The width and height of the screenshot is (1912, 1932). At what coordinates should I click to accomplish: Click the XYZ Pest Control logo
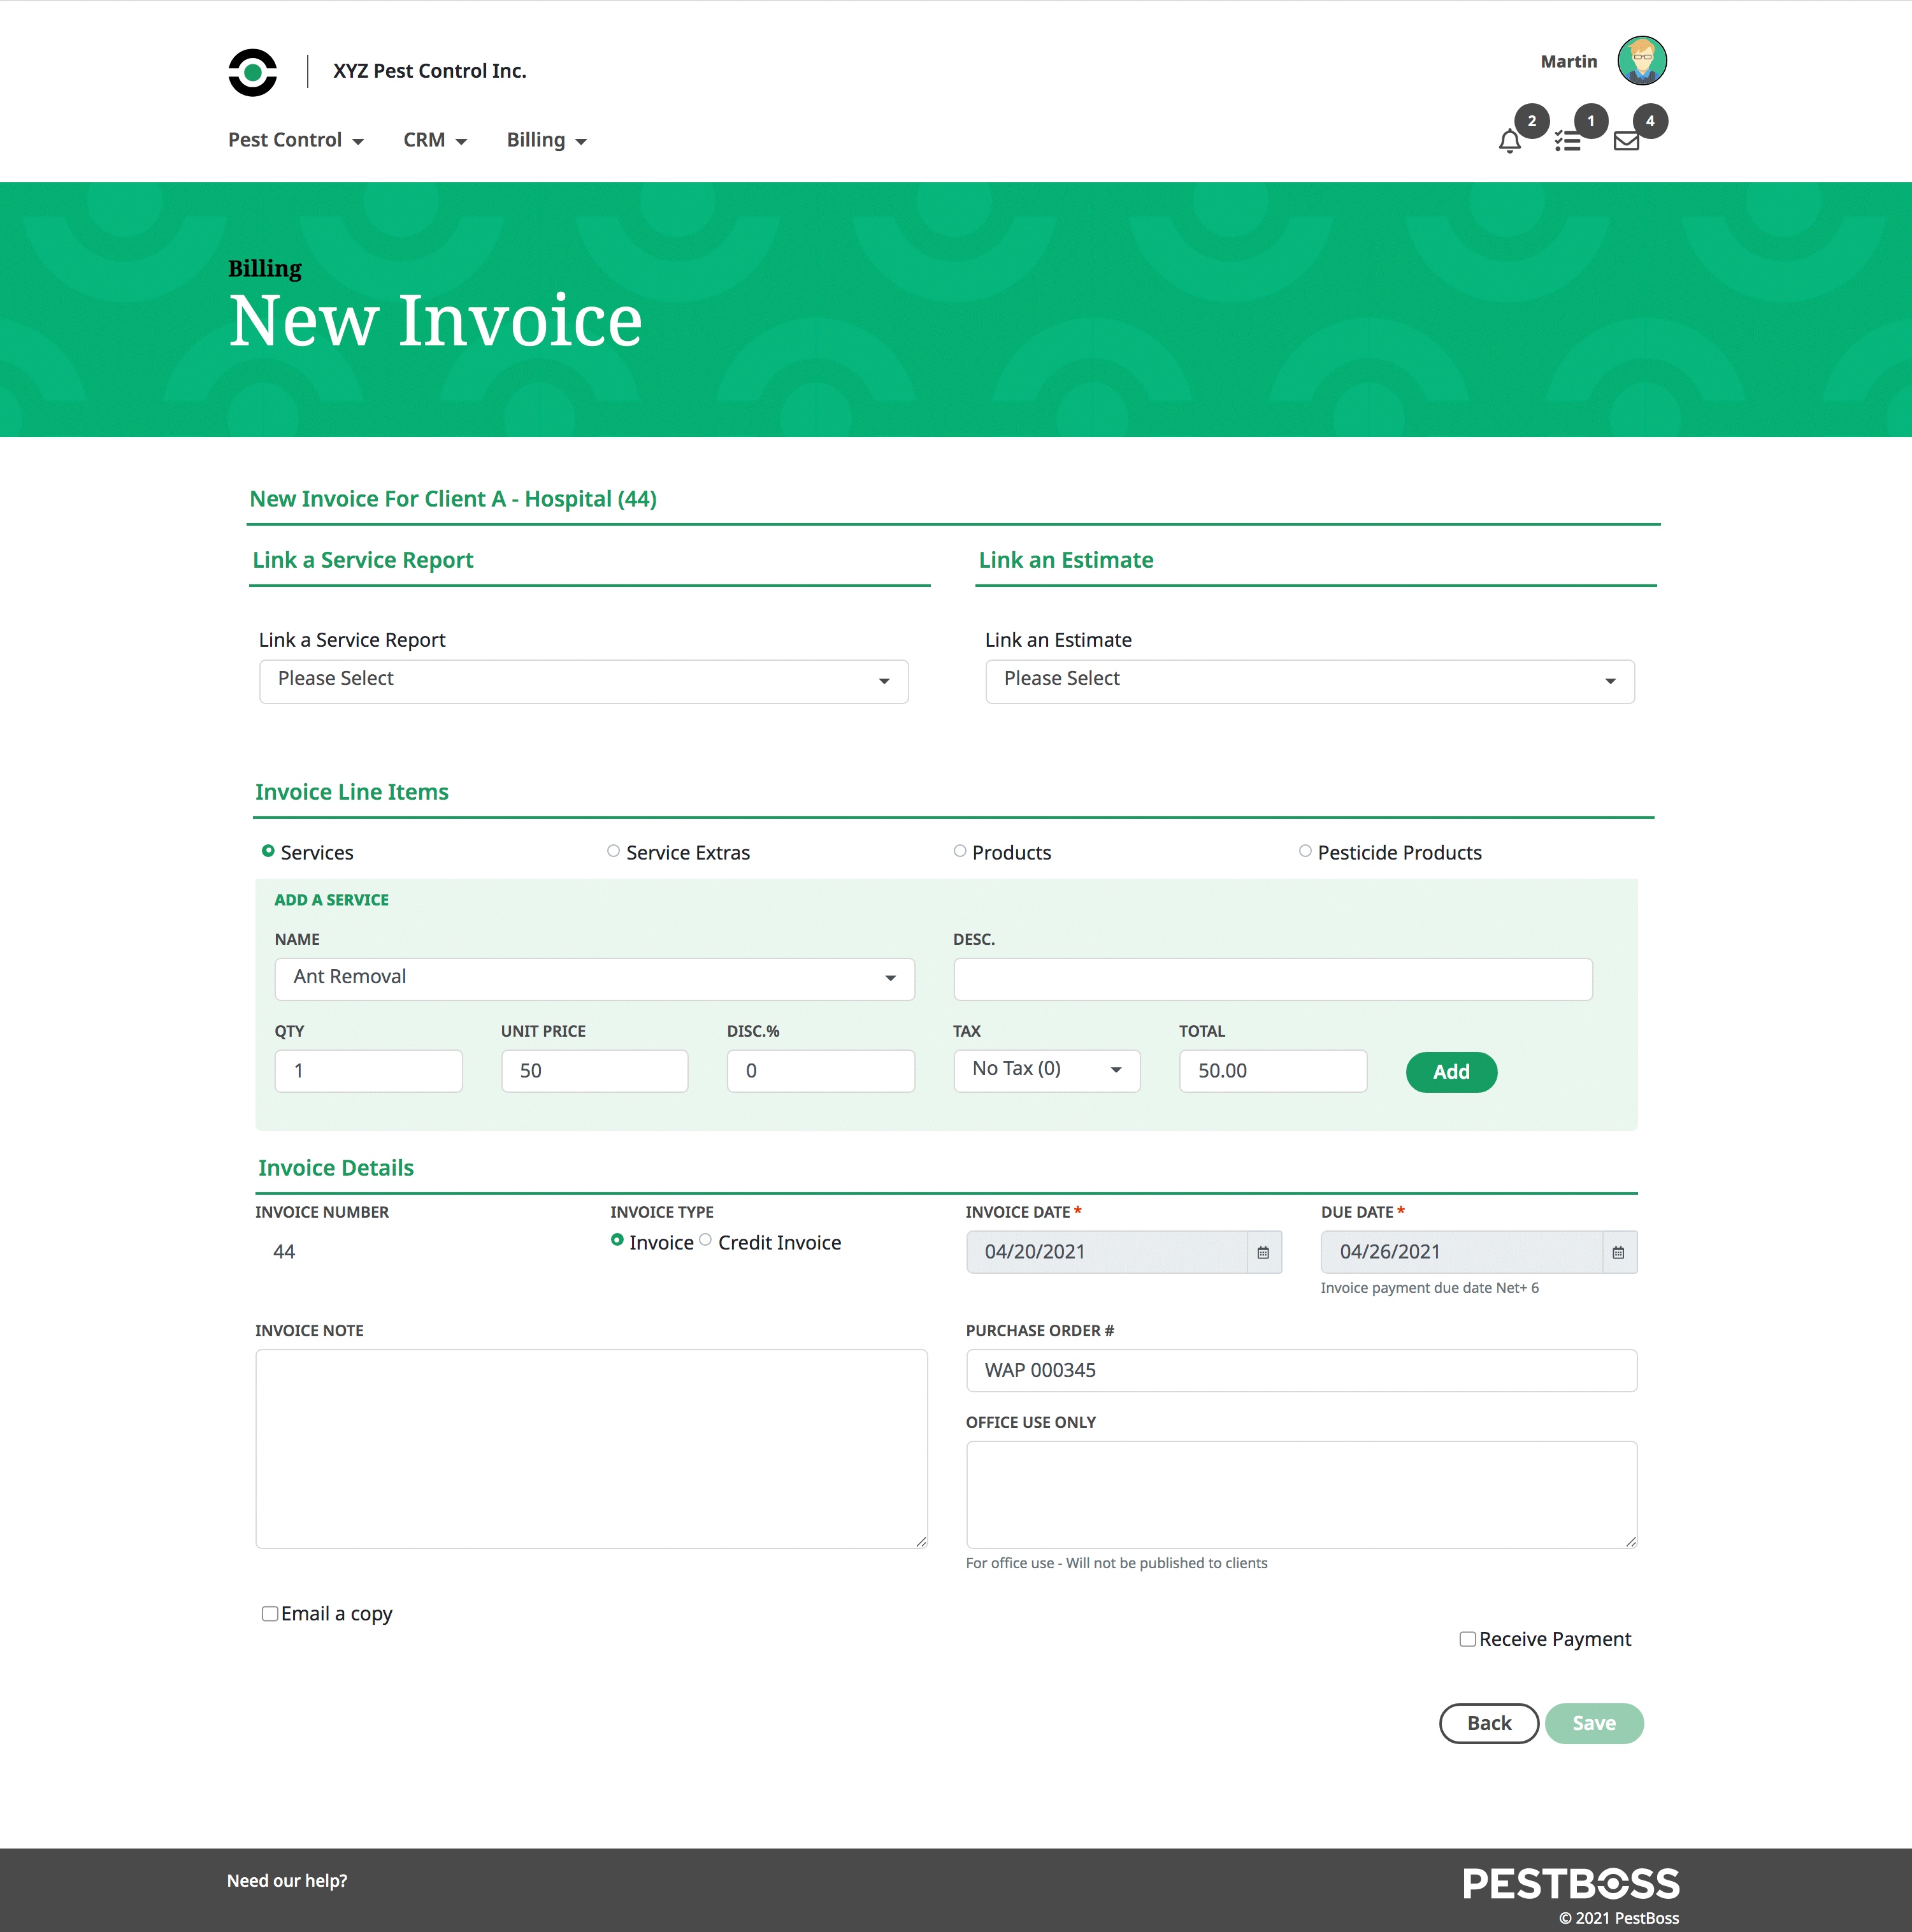[252, 72]
